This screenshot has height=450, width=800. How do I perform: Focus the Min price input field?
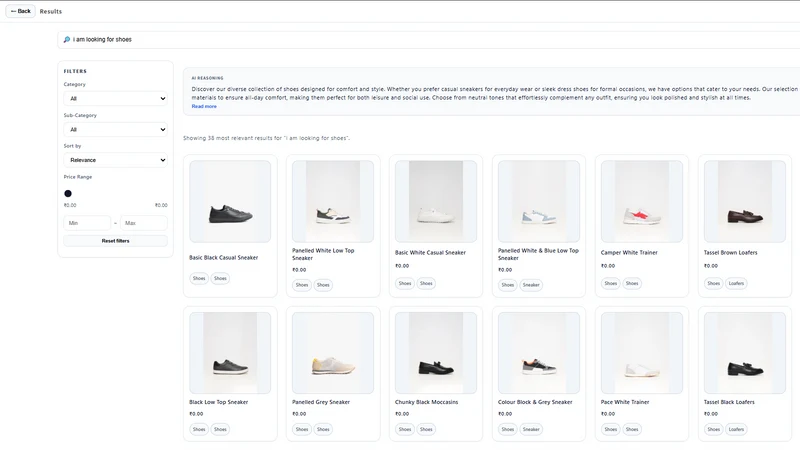pyautogui.click(x=87, y=223)
